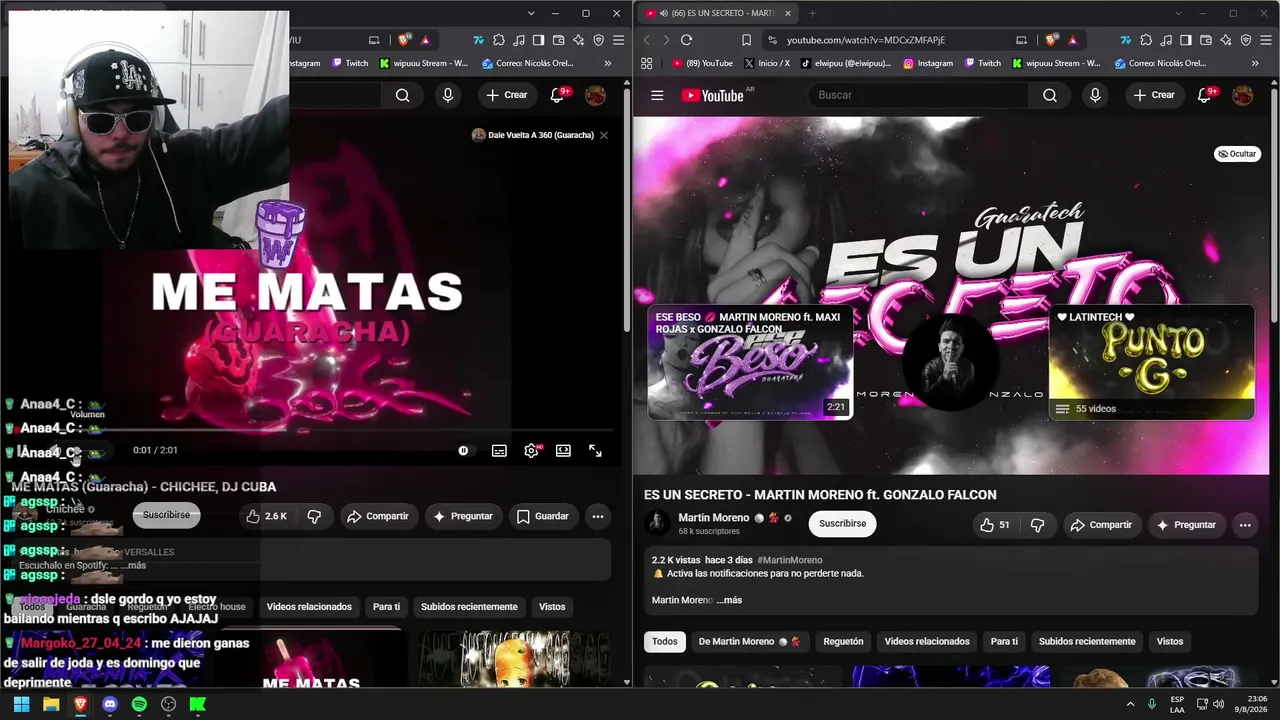Open 'ESE BESO' suggested video card
Viewport: 1280px width, 720px height.
point(750,362)
